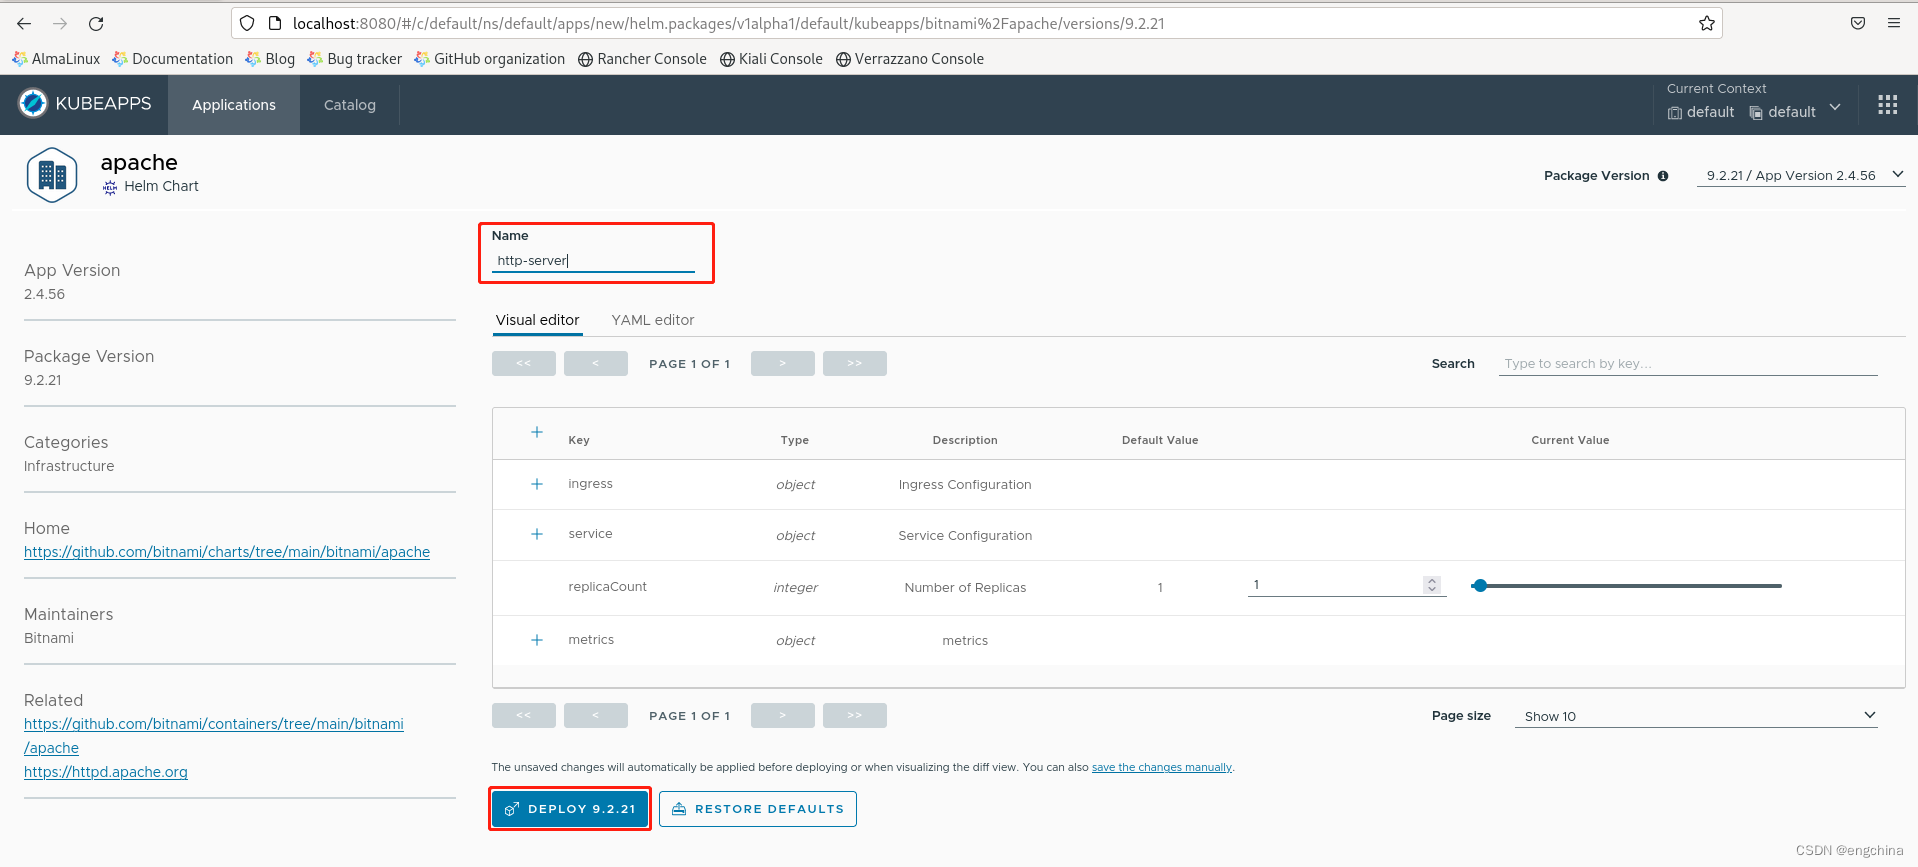Open the Page size Show 10 dropdown

tap(1696, 716)
